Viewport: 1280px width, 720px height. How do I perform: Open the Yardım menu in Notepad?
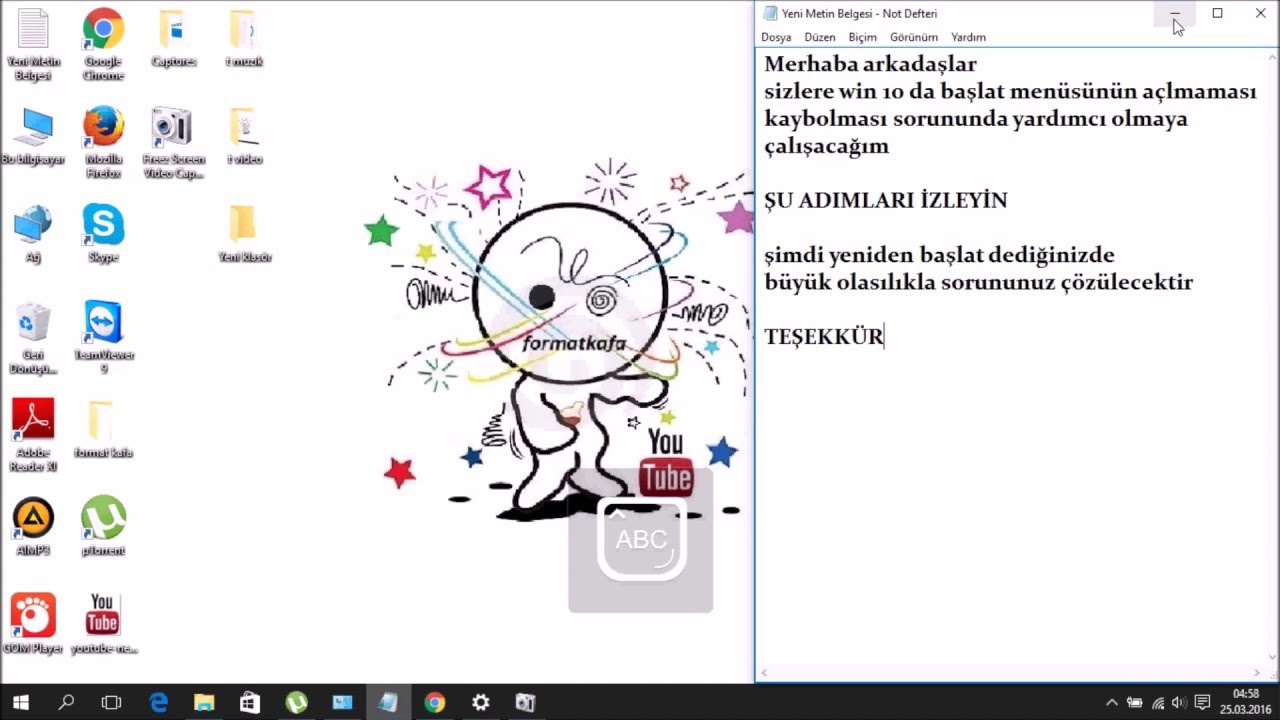click(968, 37)
